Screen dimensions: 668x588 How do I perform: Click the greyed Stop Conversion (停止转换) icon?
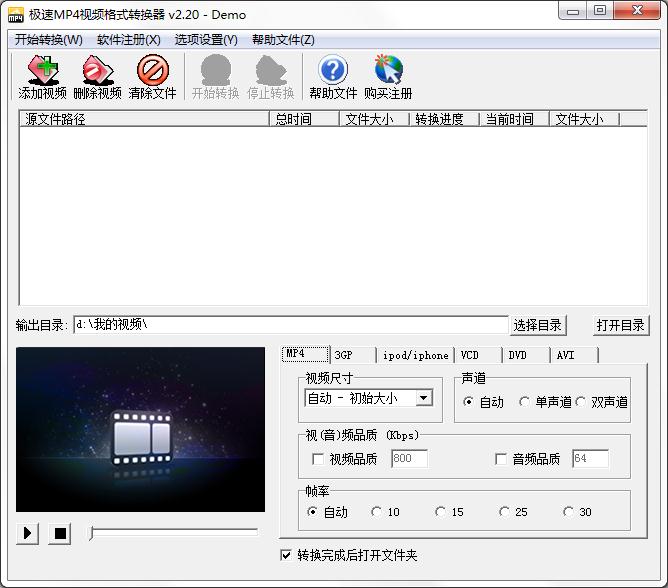point(271,69)
